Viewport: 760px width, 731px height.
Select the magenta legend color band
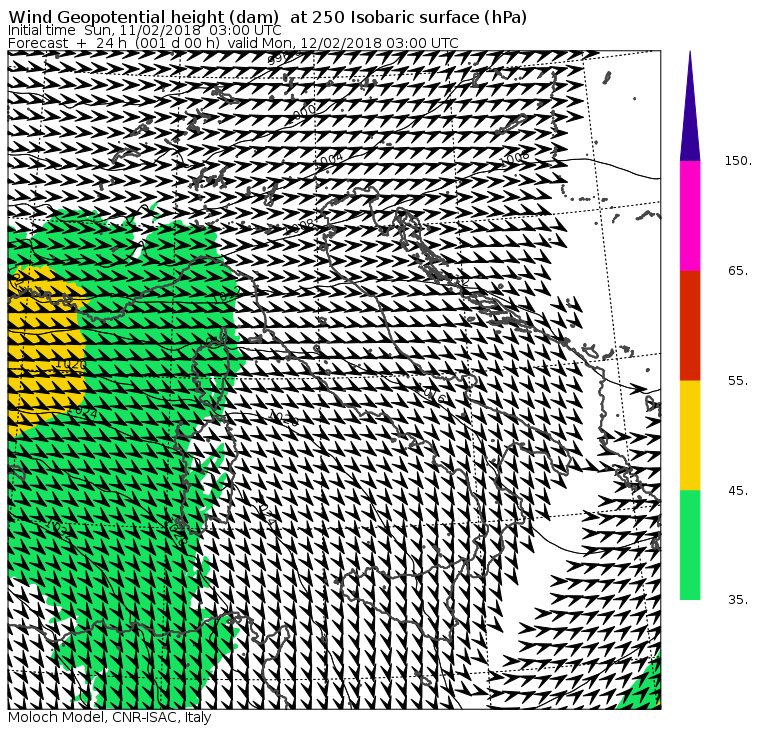pos(690,216)
